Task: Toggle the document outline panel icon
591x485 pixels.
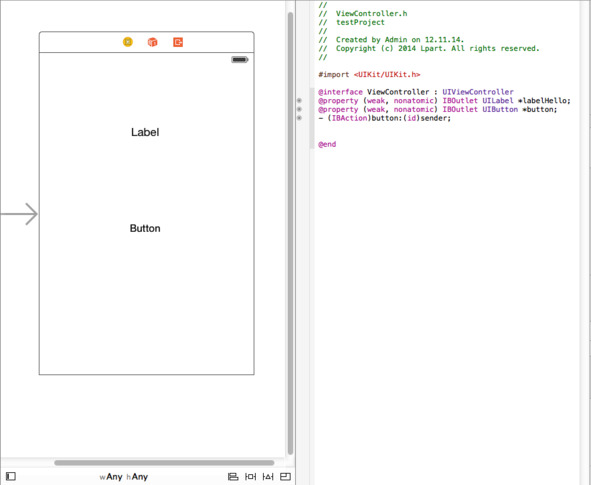Action: pyautogui.click(x=11, y=476)
